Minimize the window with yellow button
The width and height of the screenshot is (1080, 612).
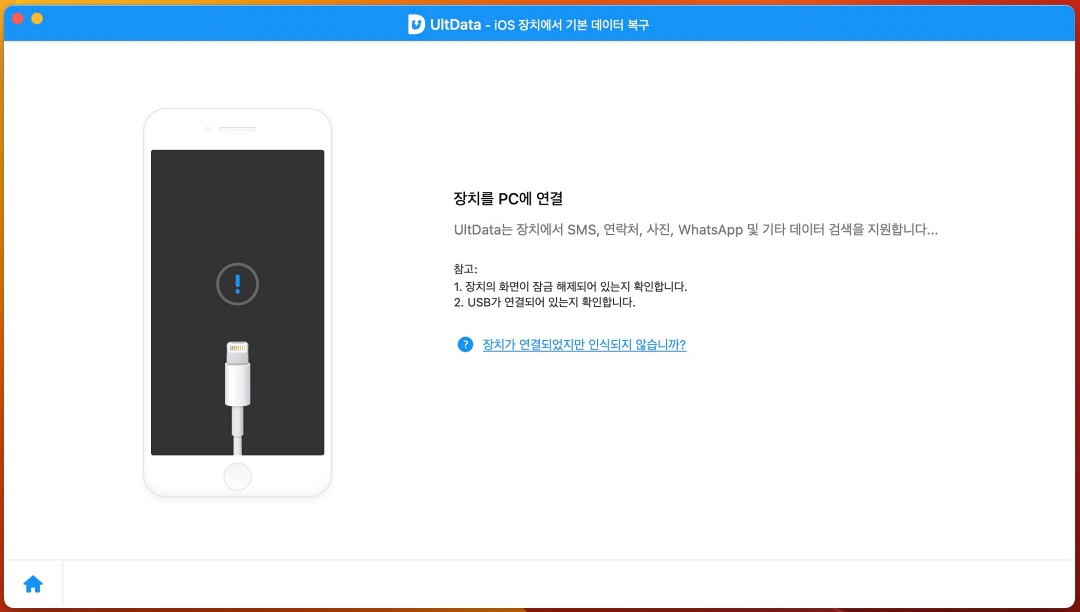37,19
